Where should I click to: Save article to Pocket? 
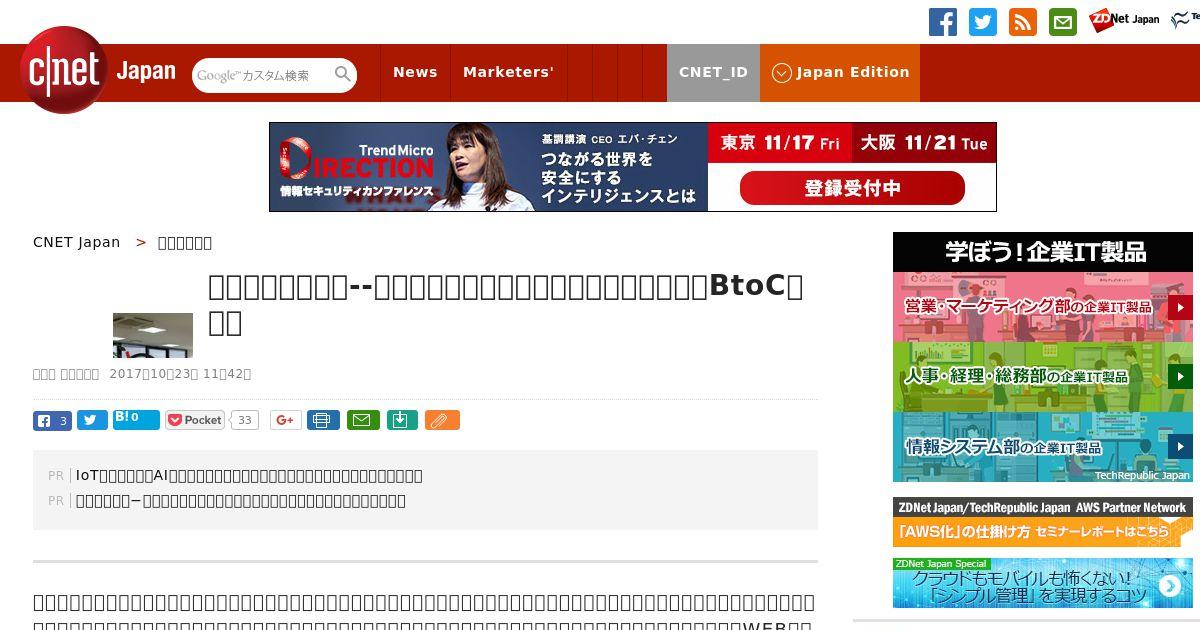pos(195,420)
